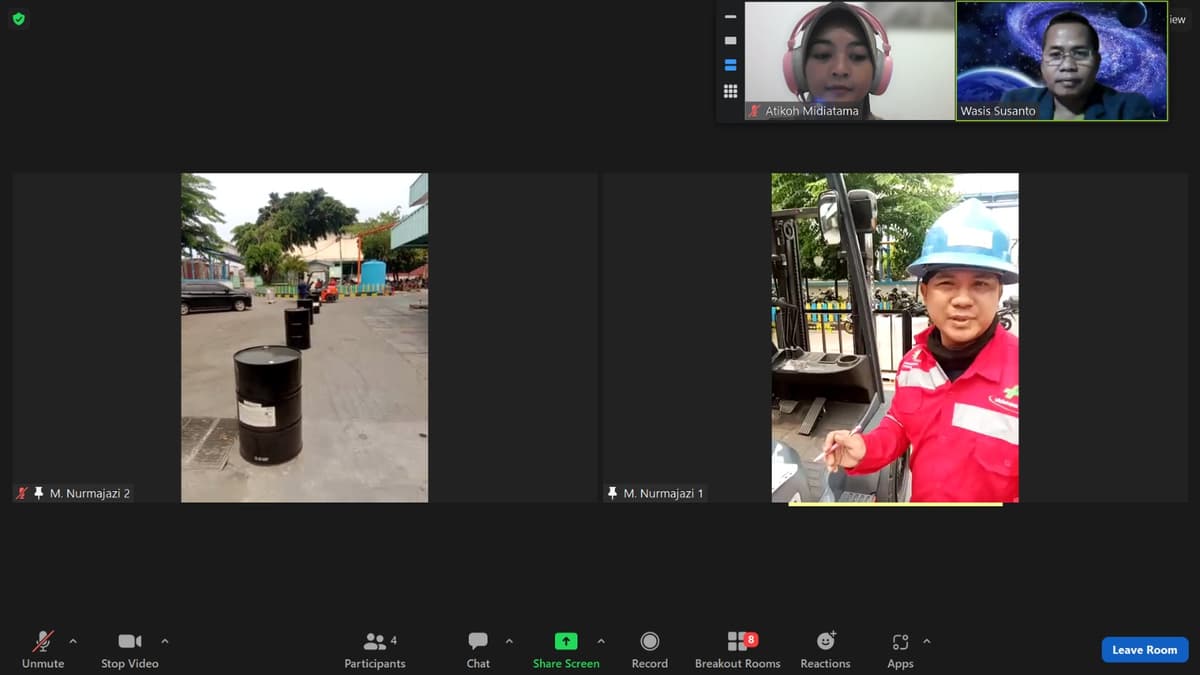Hide thumbnail video strip using minimize bar

[730, 17]
